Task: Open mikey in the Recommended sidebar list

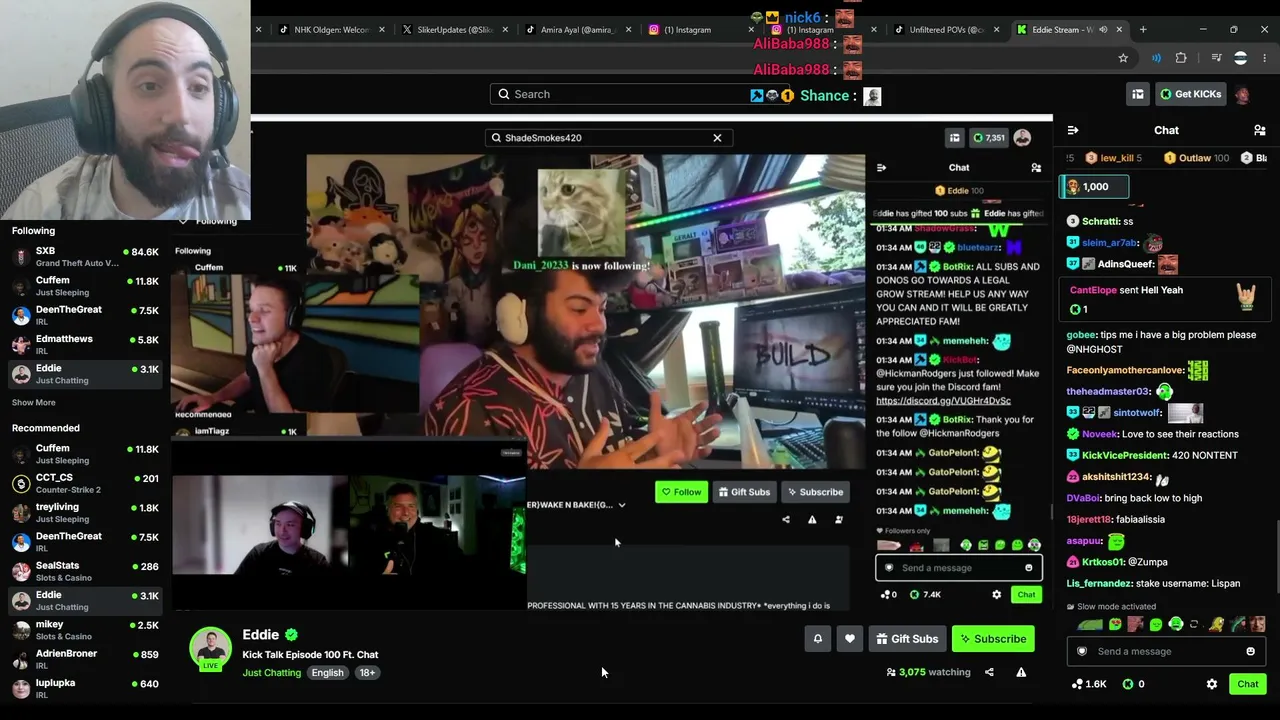Action: 85,630
